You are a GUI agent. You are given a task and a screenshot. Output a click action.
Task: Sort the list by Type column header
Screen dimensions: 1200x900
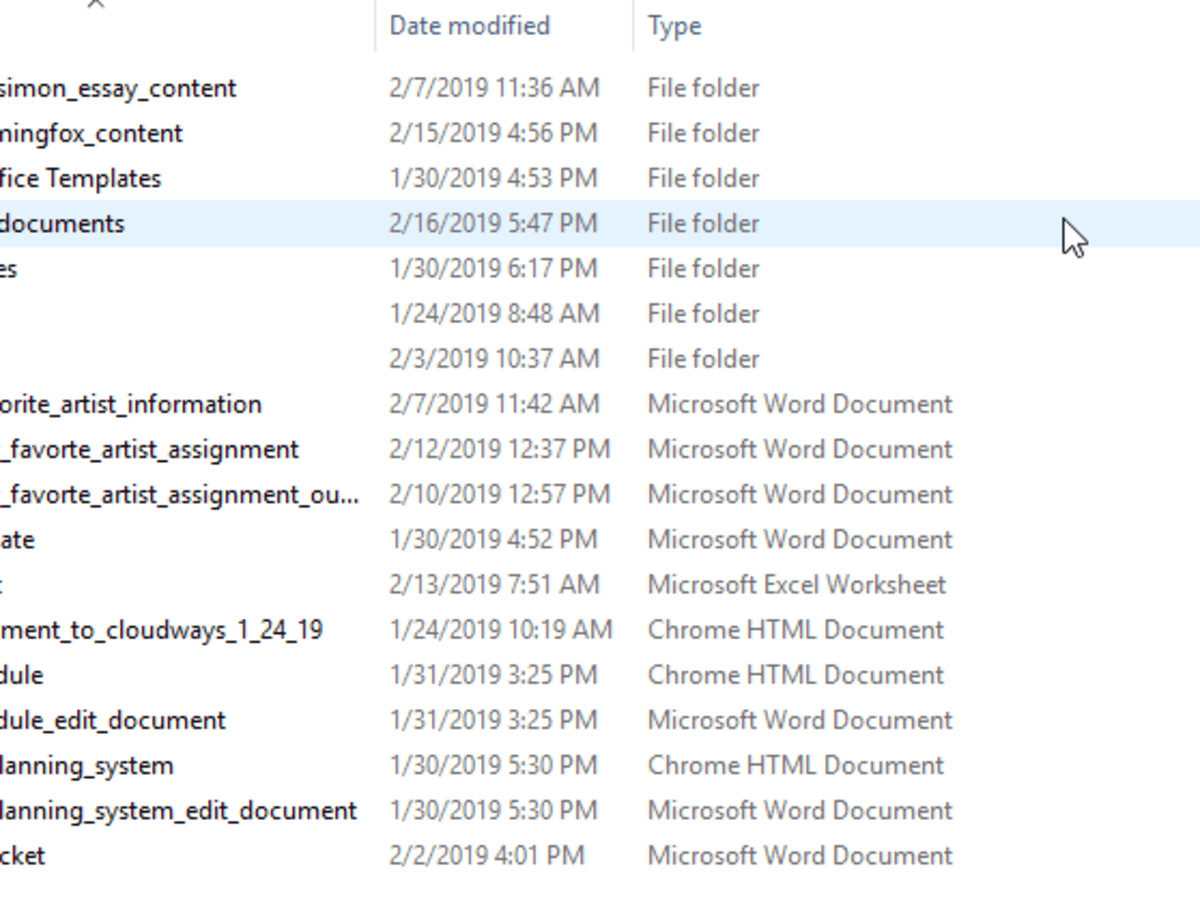tap(674, 25)
